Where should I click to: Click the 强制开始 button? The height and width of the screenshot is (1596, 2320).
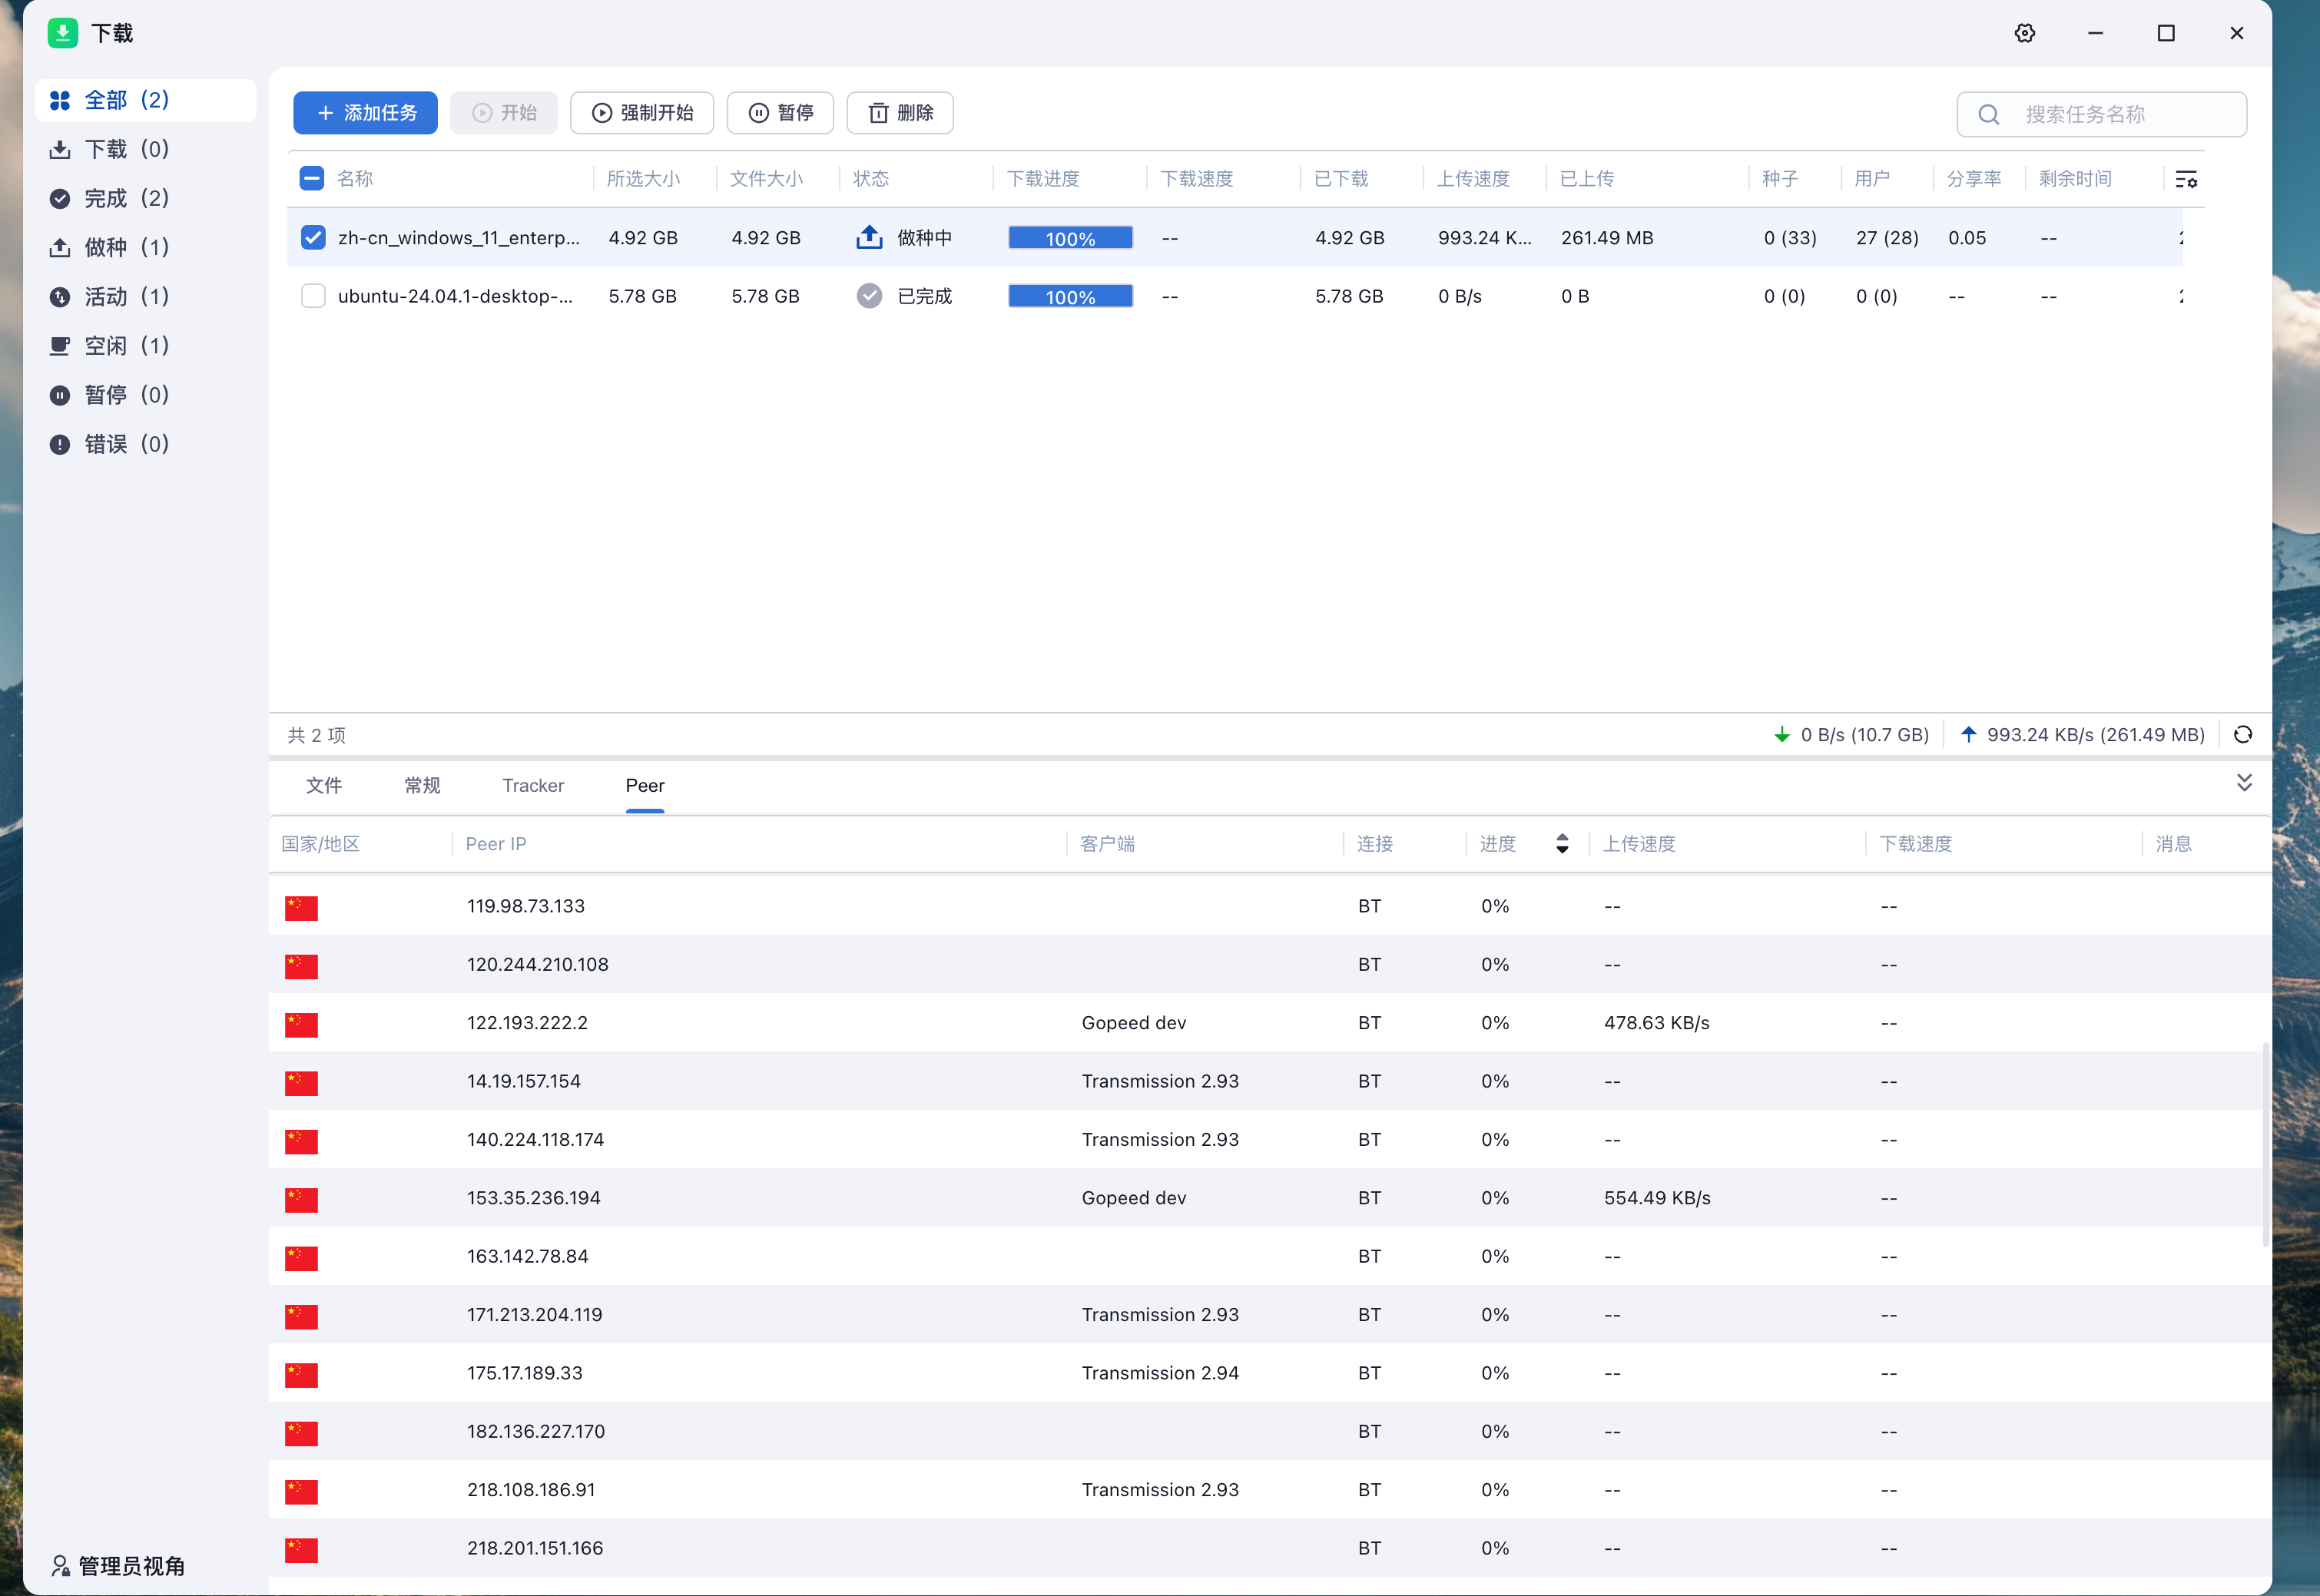[x=642, y=113]
